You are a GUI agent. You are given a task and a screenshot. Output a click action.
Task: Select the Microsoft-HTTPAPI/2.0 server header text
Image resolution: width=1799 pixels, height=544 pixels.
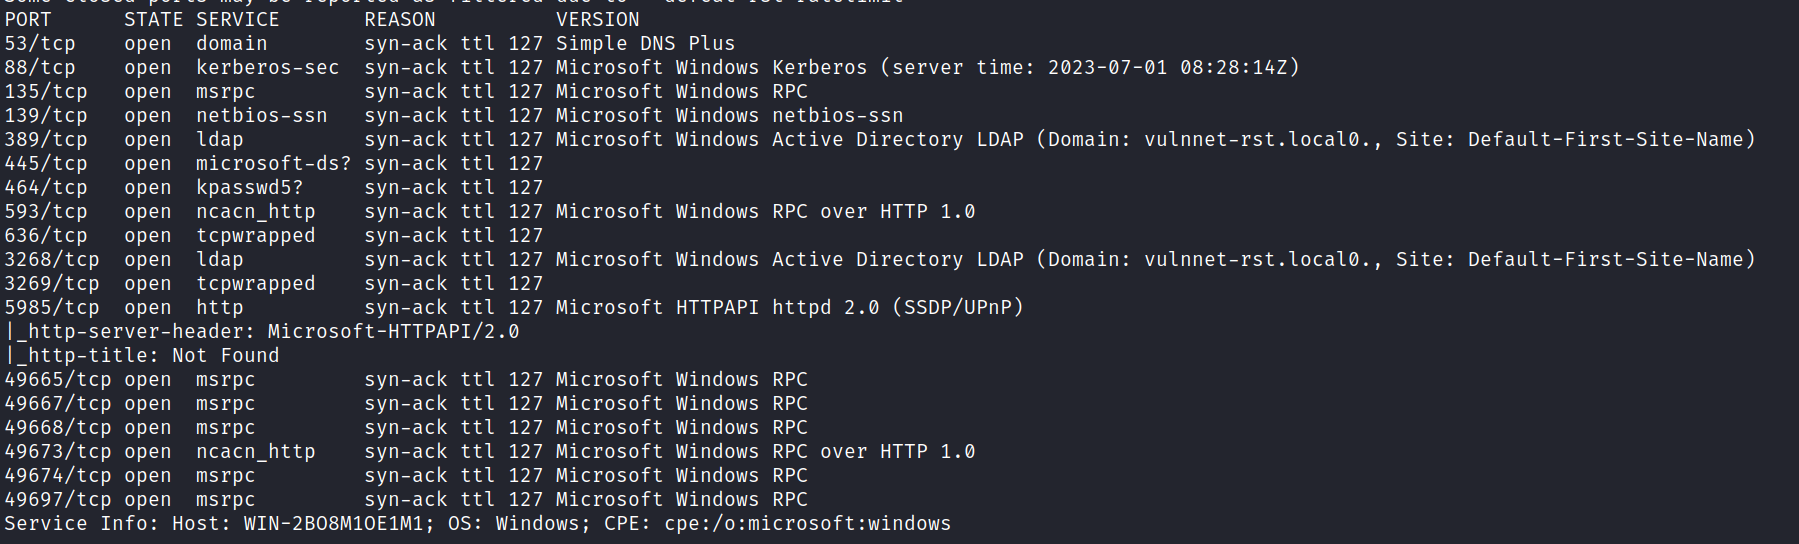[x=393, y=332]
